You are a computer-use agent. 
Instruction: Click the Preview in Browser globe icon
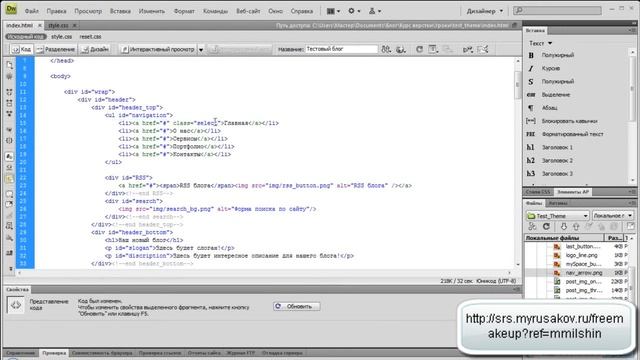[401, 49]
